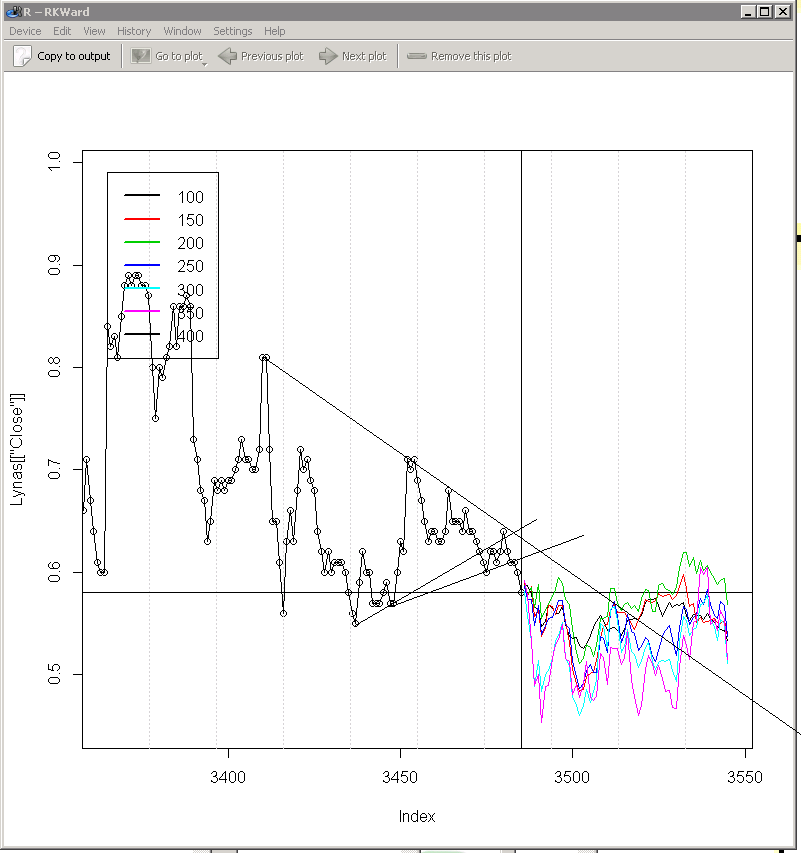Open the Device menu
Screen dimensions: 801x853
pos(25,31)
